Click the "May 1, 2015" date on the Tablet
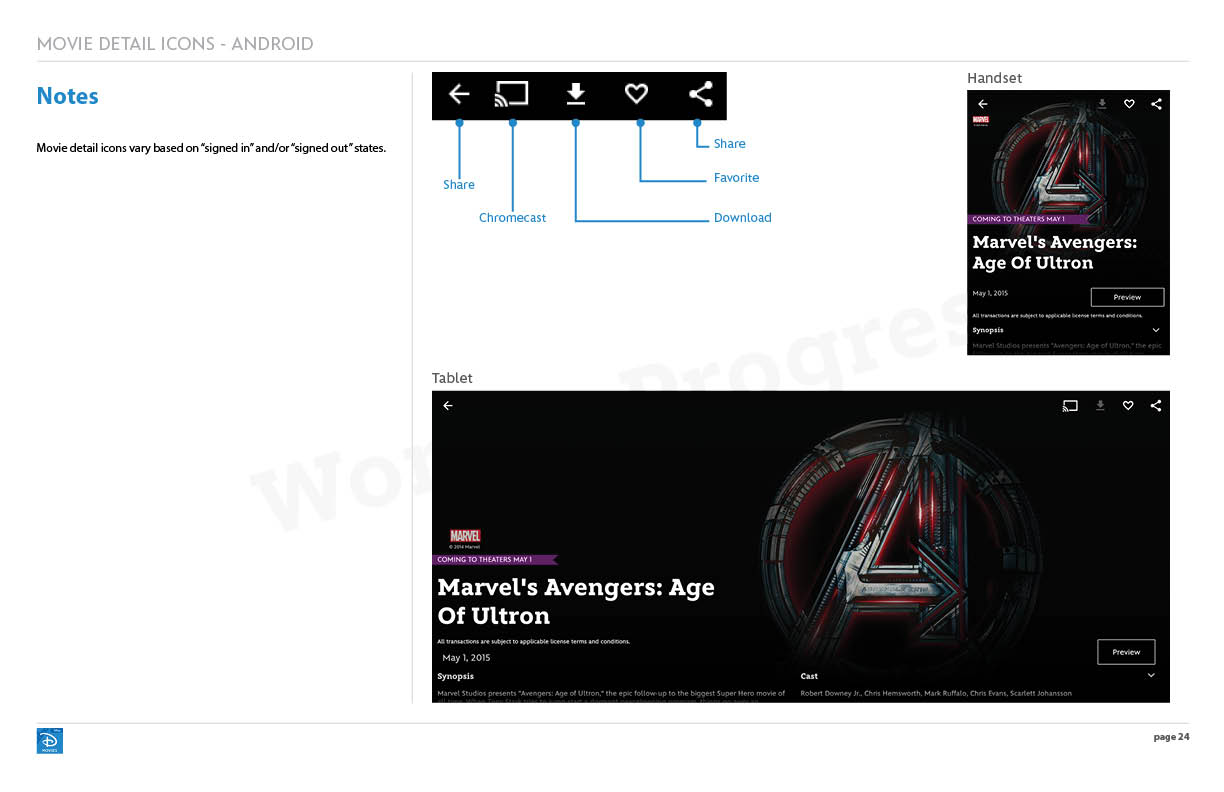The height and width of the screenshot is (792, 1224). tap(466, 658)
